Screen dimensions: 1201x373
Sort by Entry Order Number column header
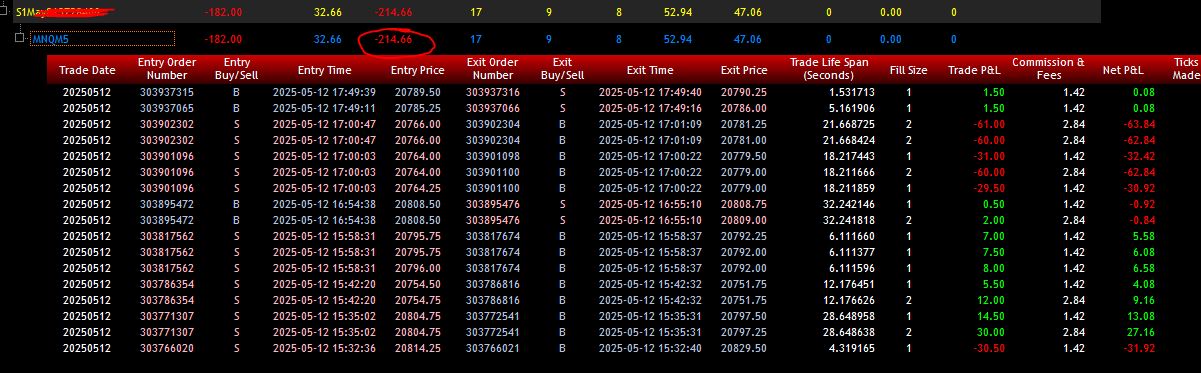click(x=166, y=69)
